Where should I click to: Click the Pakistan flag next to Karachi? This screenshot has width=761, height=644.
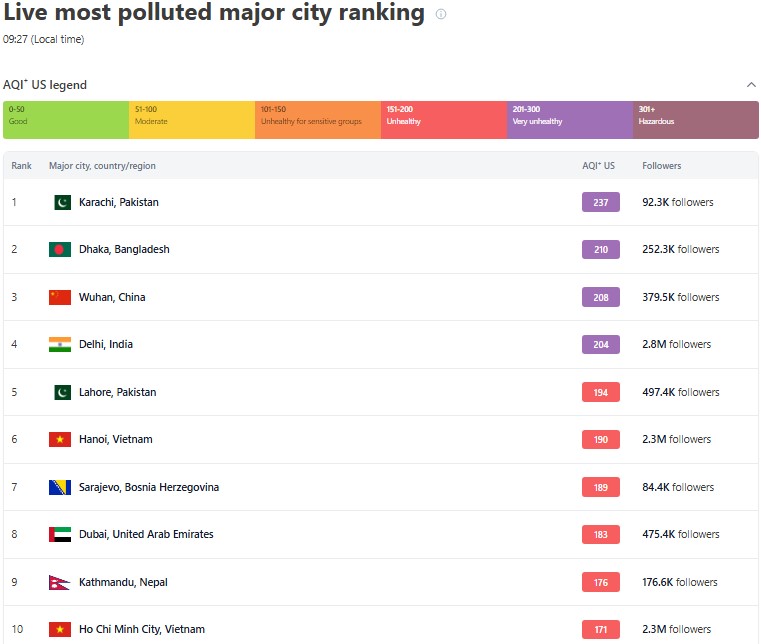click(62, 202)
